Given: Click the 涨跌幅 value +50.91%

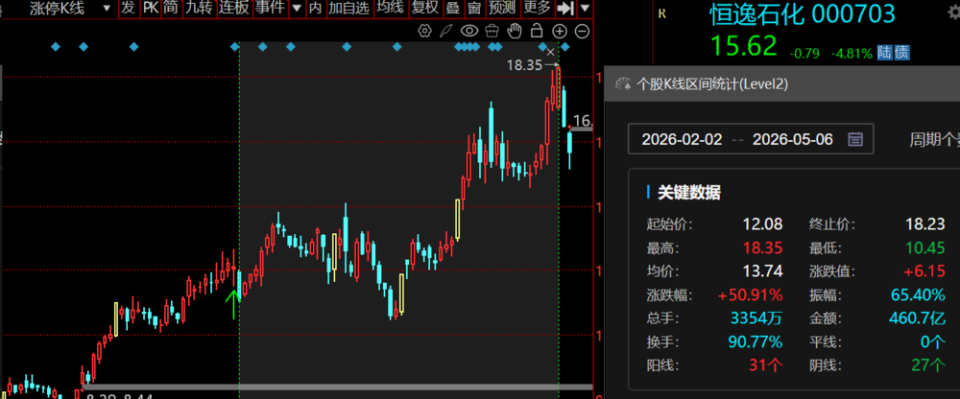Looking at the screenshot, I should [x=750, y=295].
